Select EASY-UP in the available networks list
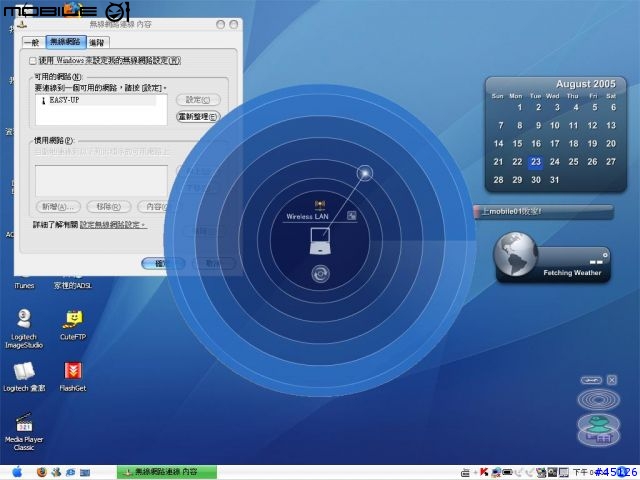The image size is (640, 480). pyautogui.click(x=96, y=100)
